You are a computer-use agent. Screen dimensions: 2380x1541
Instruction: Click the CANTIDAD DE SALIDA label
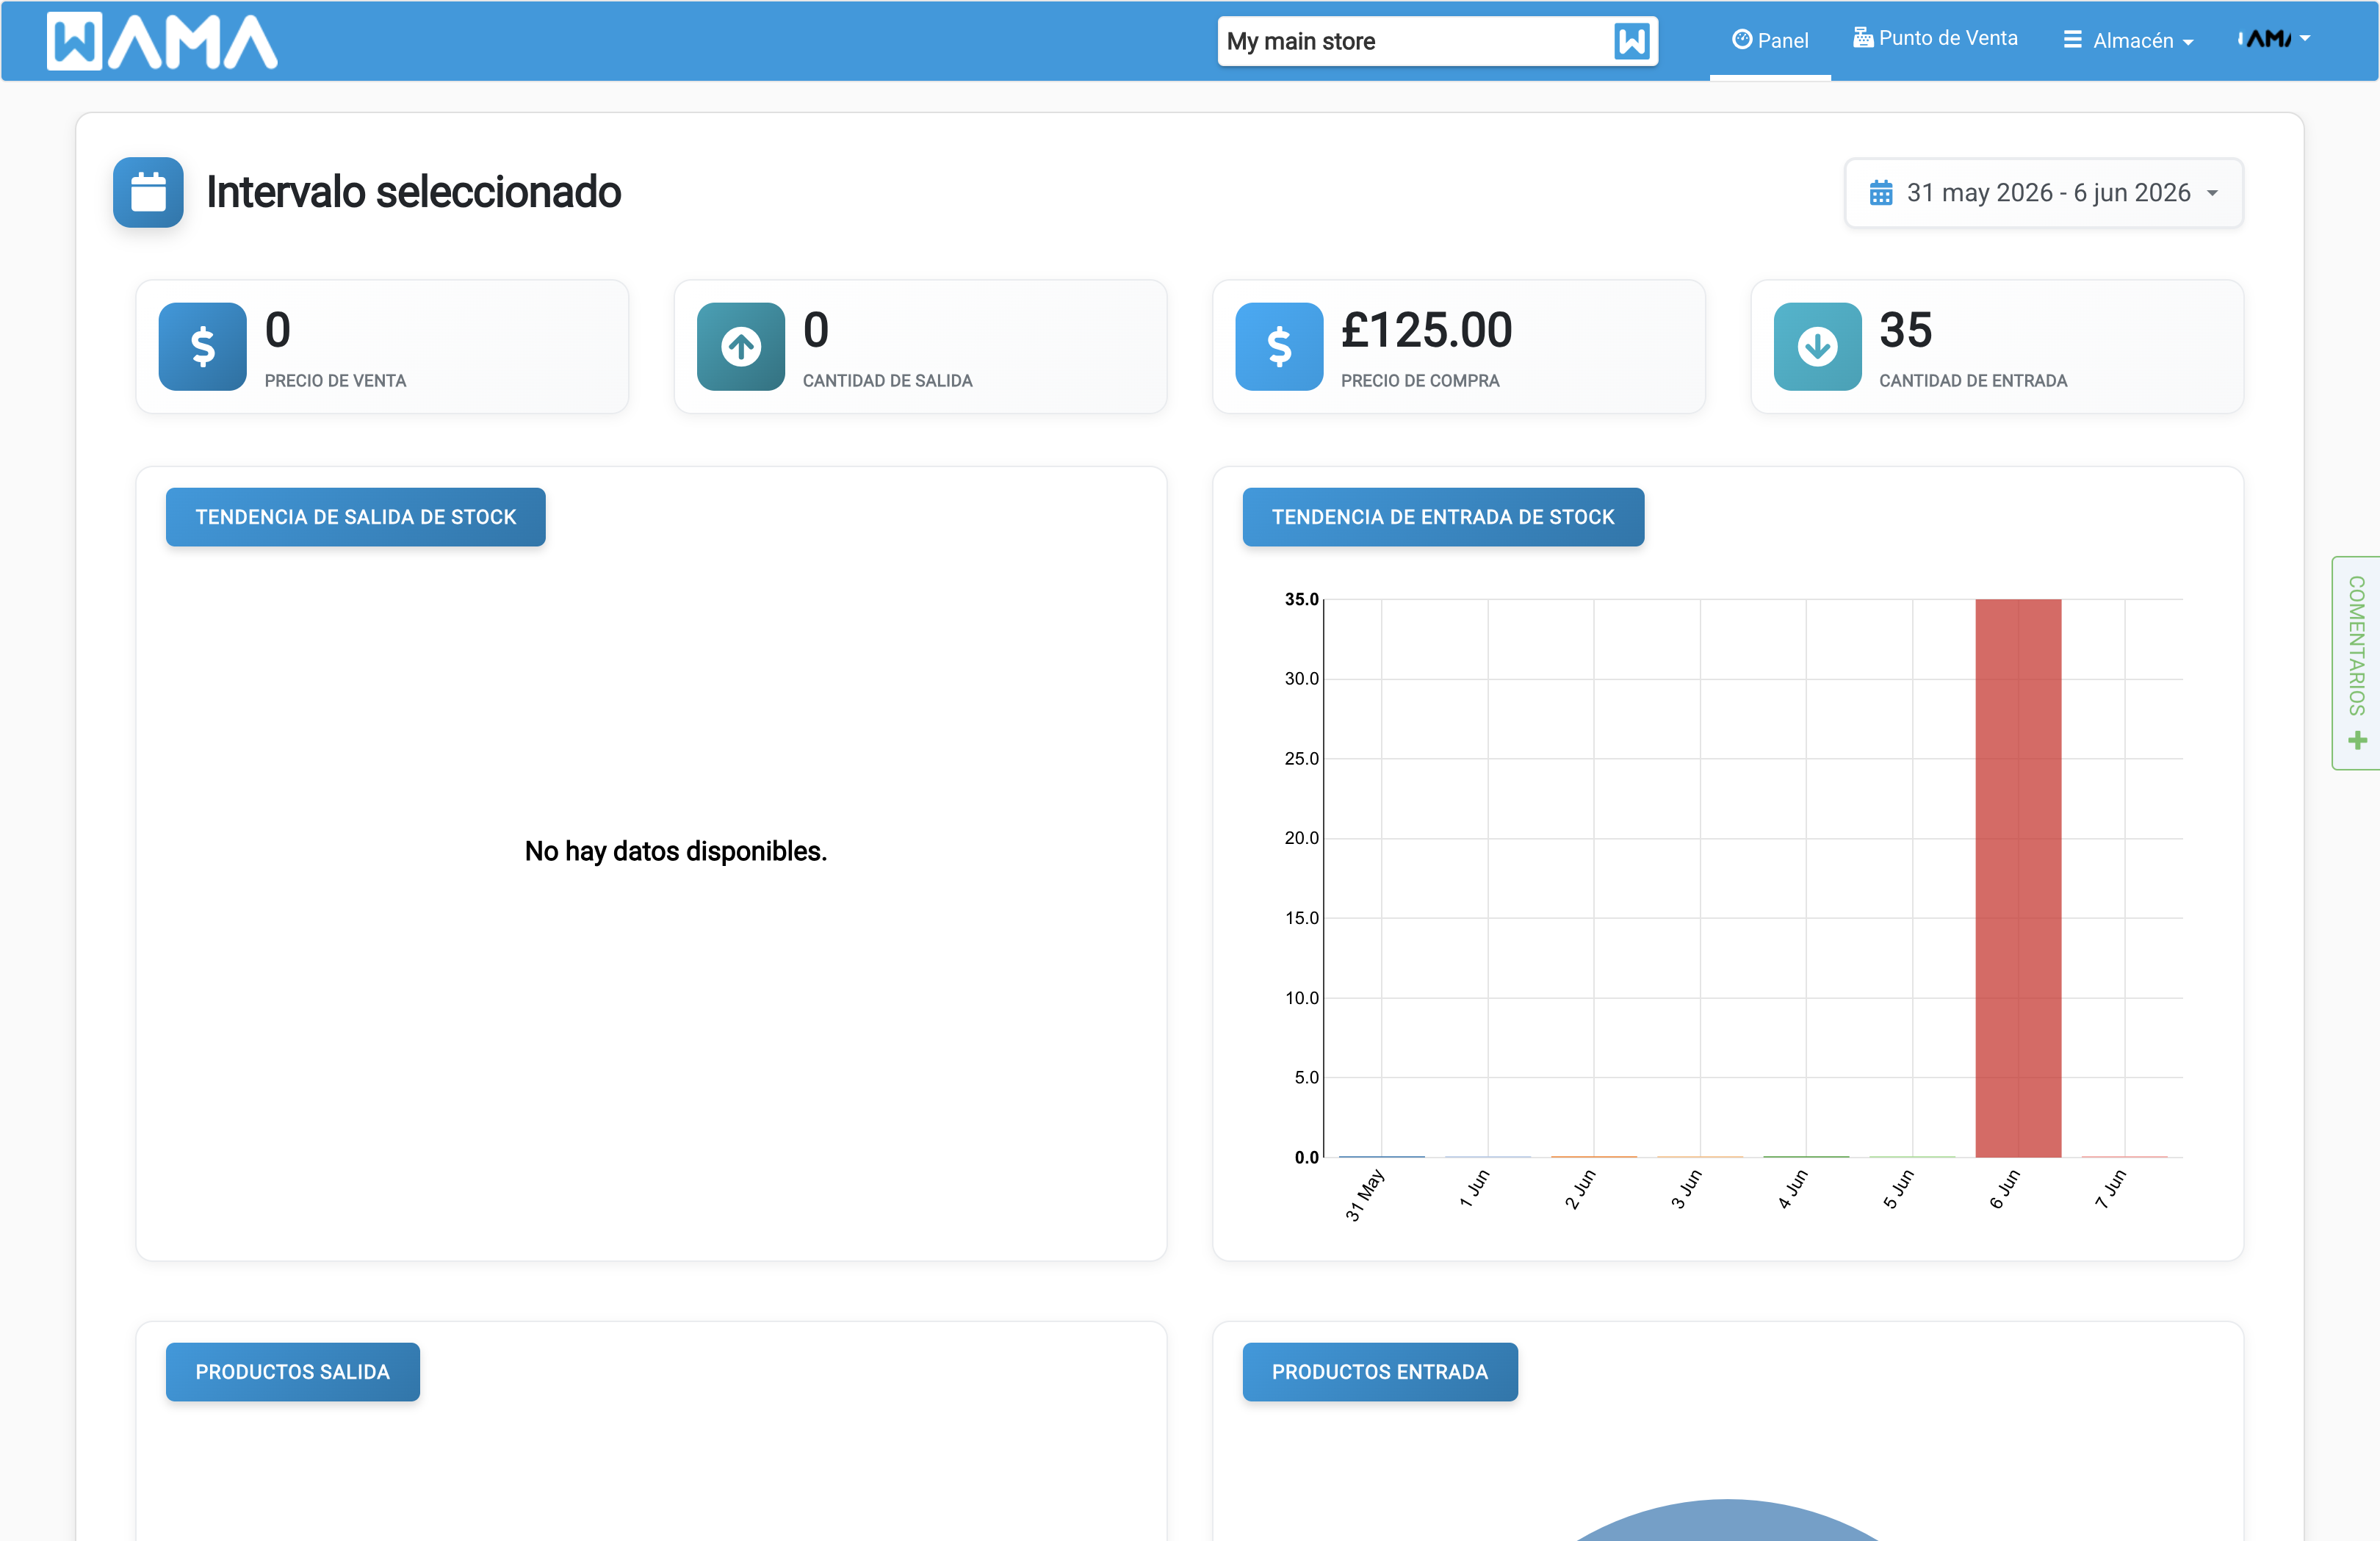point(887,381)
